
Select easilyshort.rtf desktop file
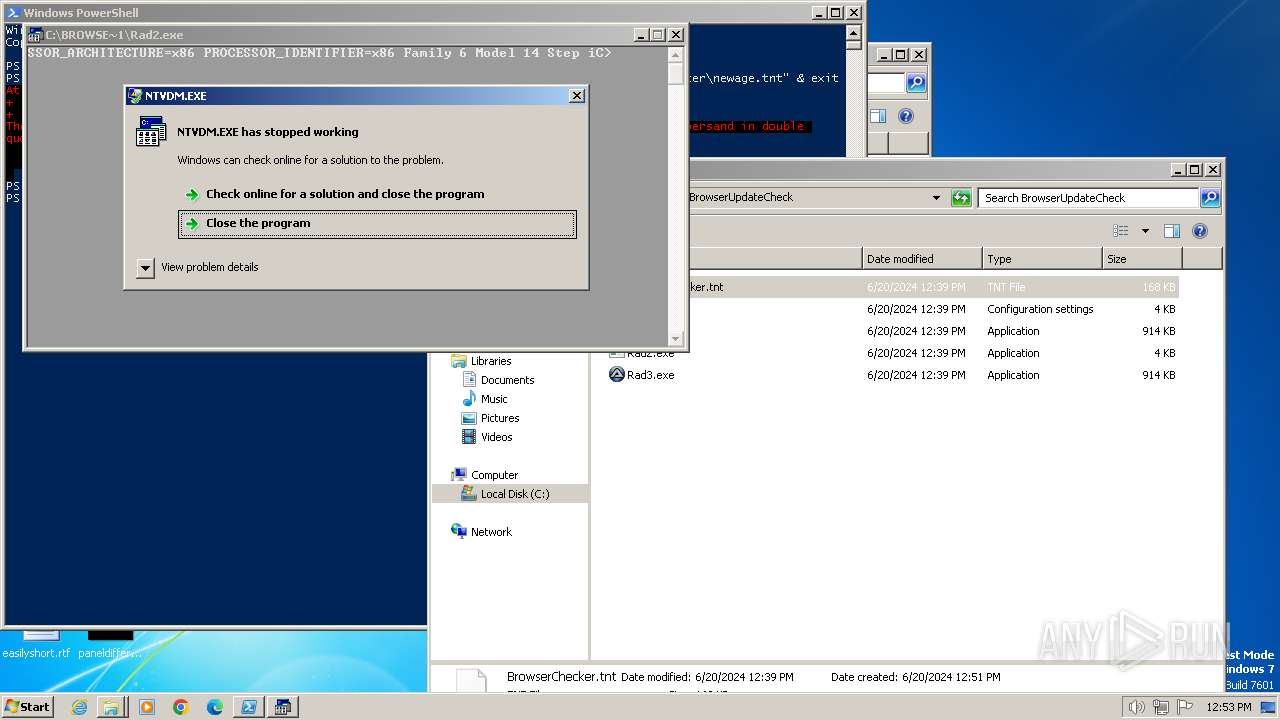click(x=37, y=645)
